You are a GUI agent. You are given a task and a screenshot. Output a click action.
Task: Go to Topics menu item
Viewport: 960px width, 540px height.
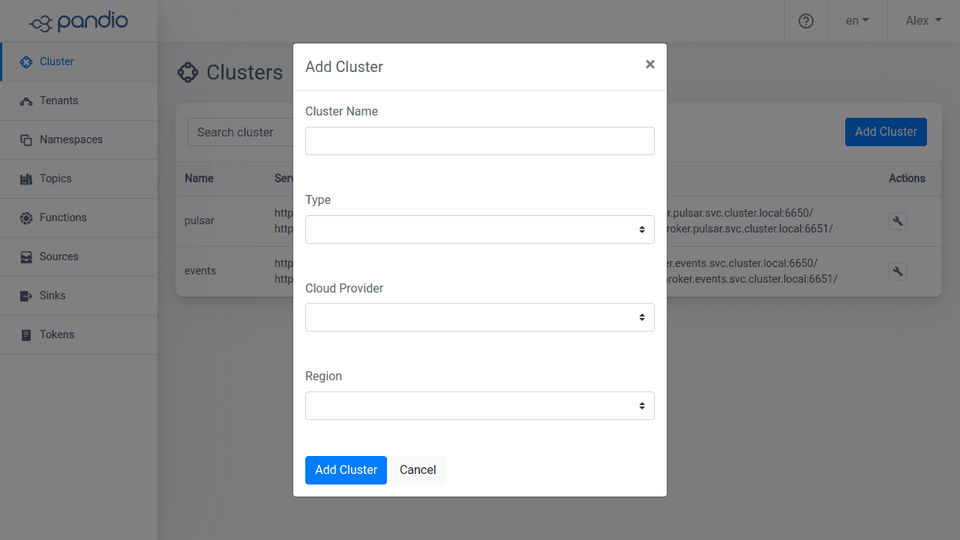[79, 179]
